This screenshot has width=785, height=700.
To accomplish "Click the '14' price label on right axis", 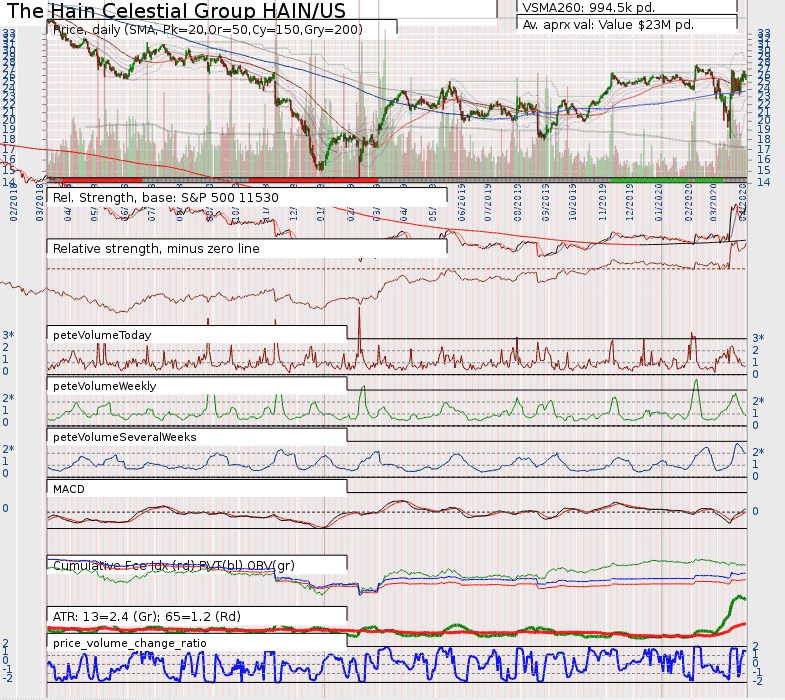I will pyautogui.click(x=763, y=182).
